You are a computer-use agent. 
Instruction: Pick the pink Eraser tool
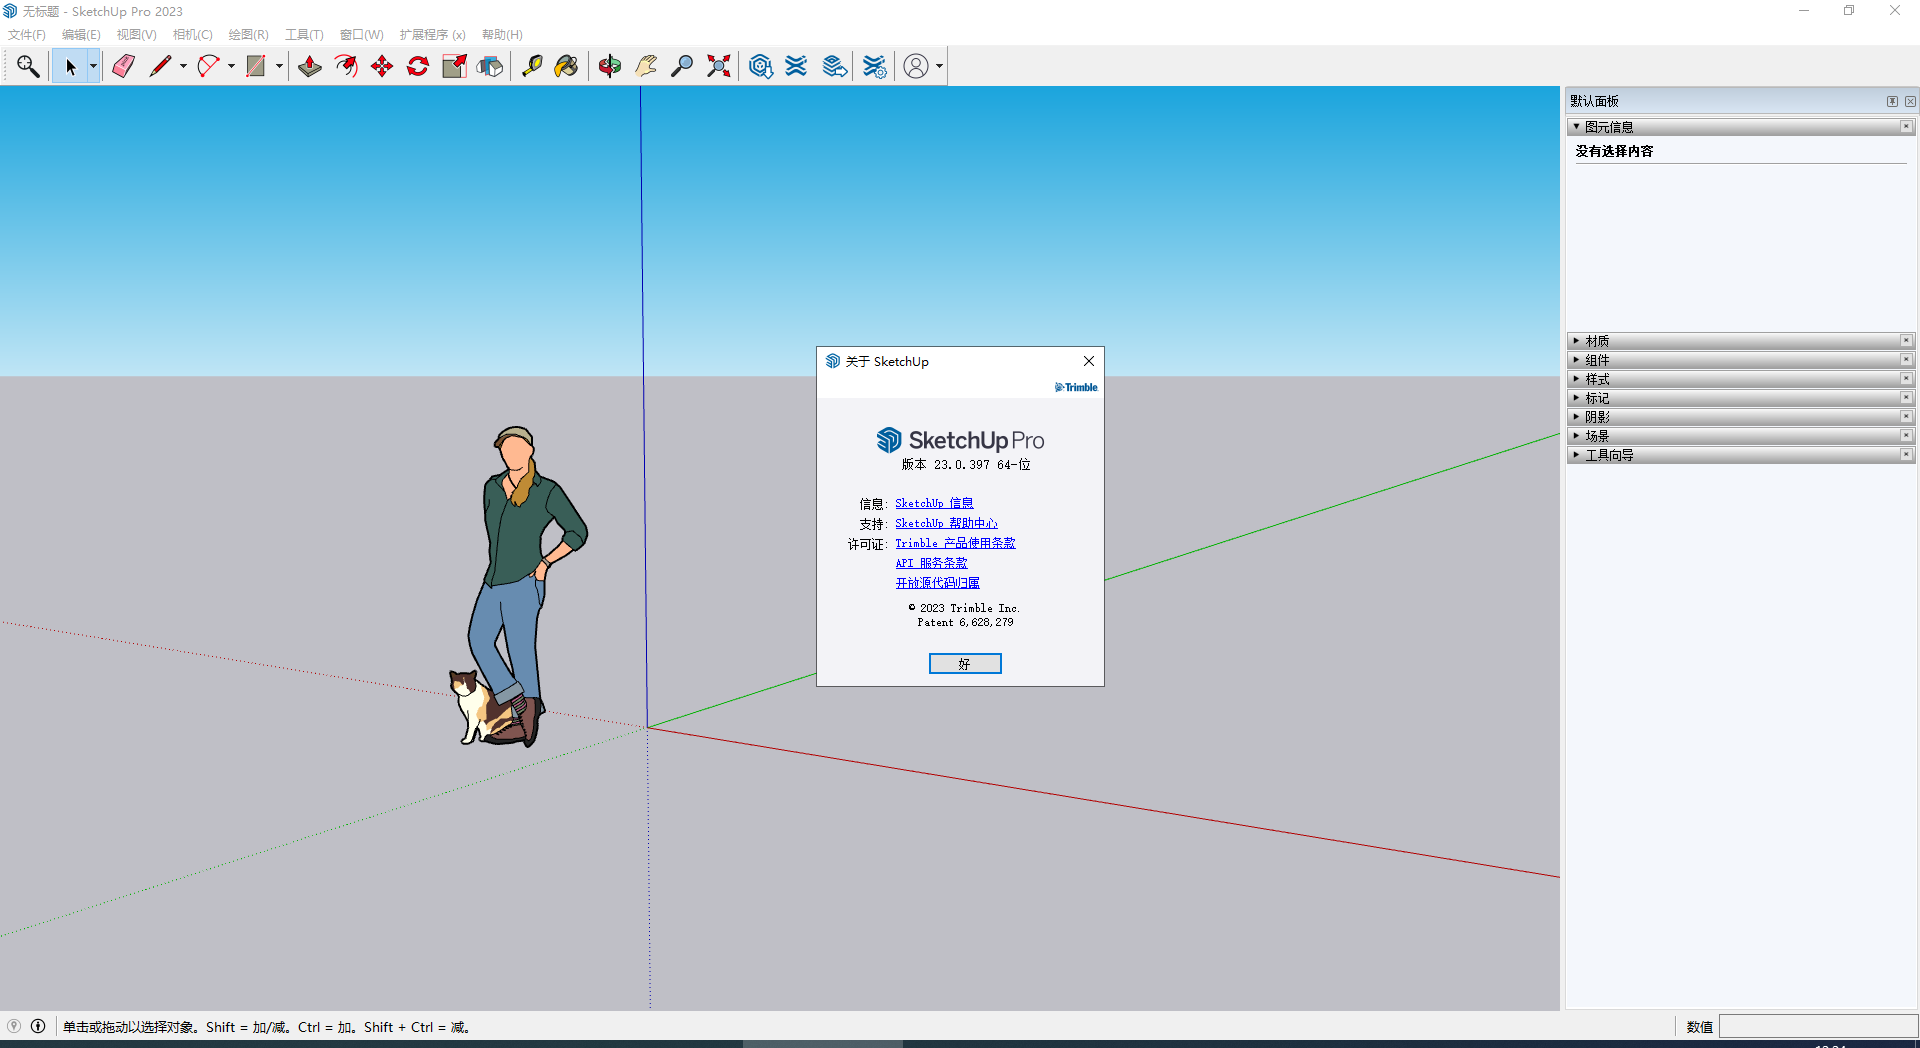(x=123, y=66)
